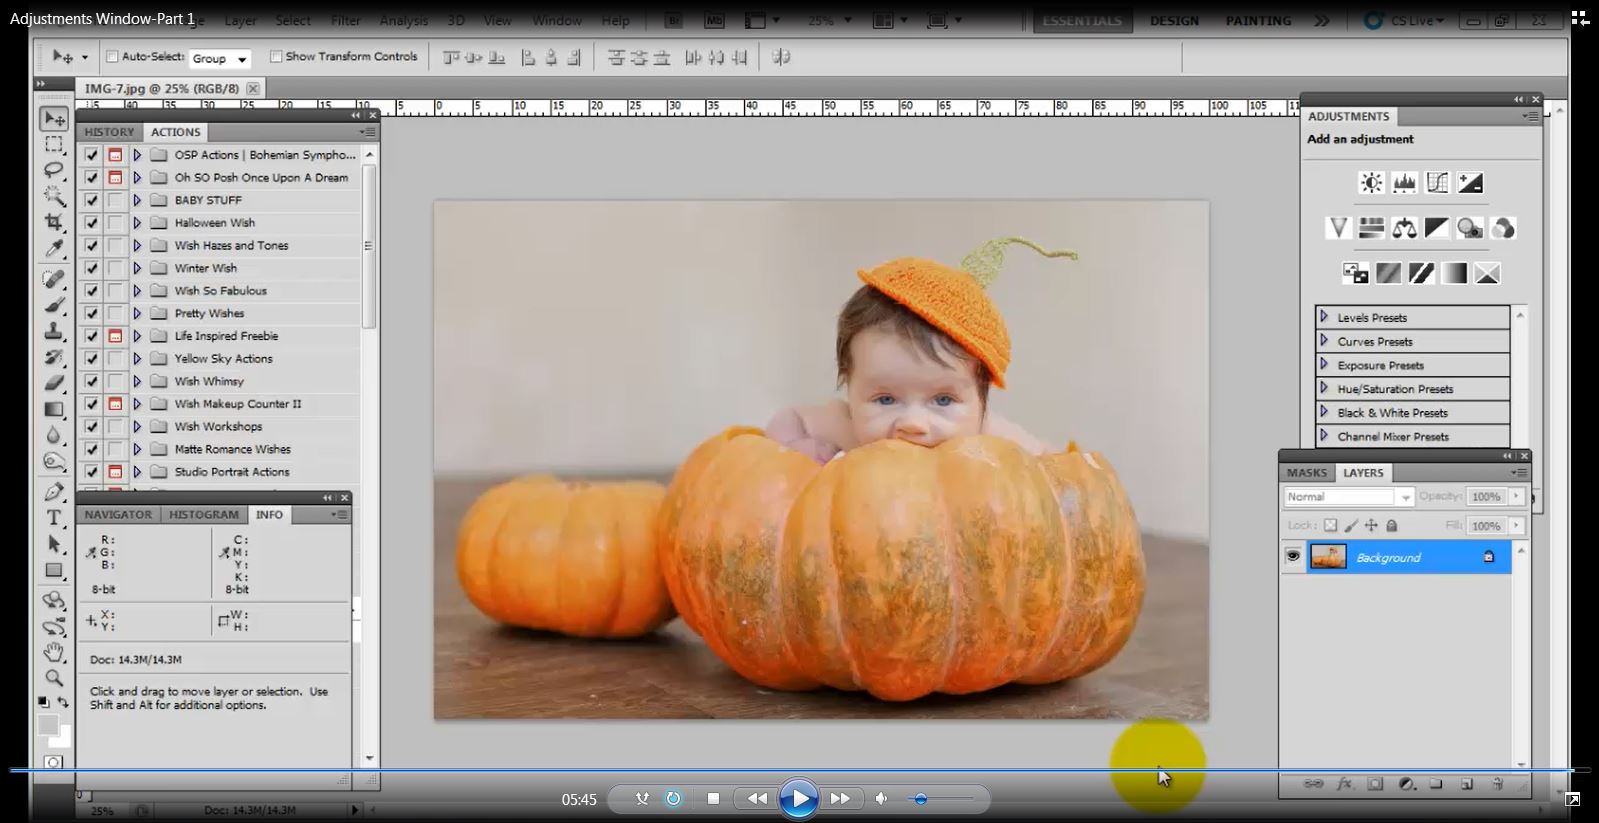Add a Brightness/Contrast adjustment
The image size is (1599, 823).
[x=1371, y=183]
